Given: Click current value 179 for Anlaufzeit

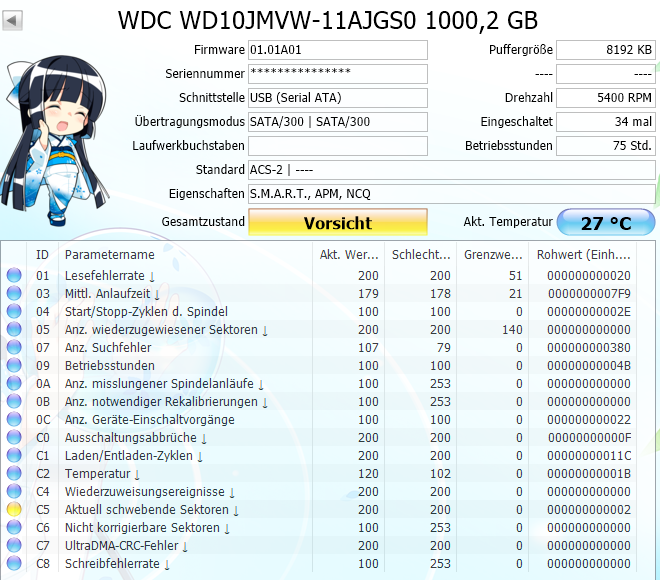Looking at the screenshot, I should (368, 294).
